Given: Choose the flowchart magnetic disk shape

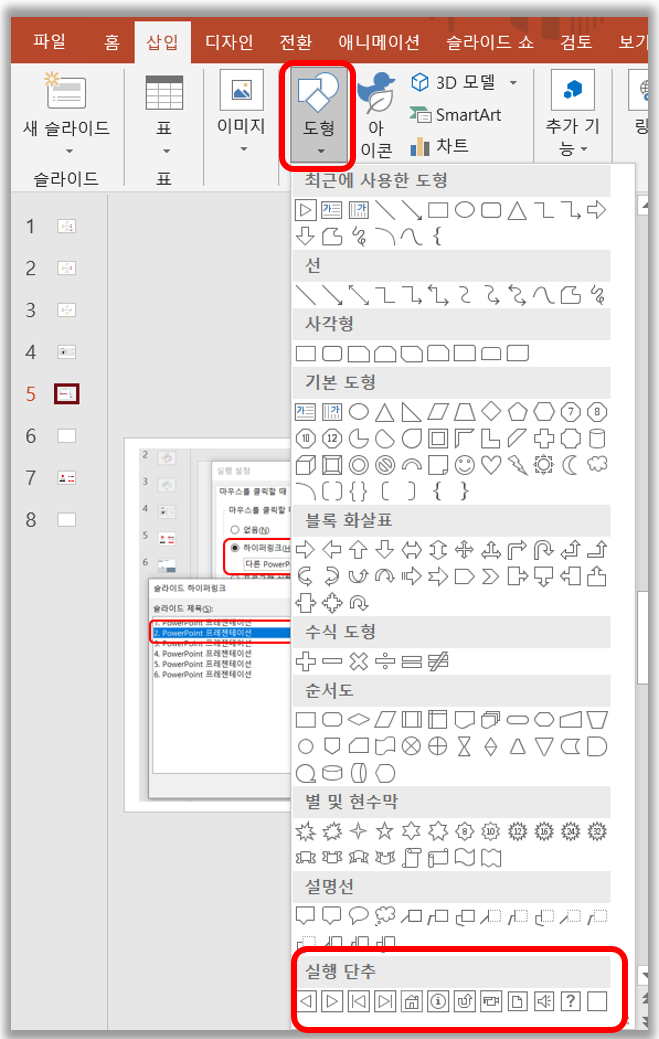Looking at the screenshot, I should coord(332,773).
